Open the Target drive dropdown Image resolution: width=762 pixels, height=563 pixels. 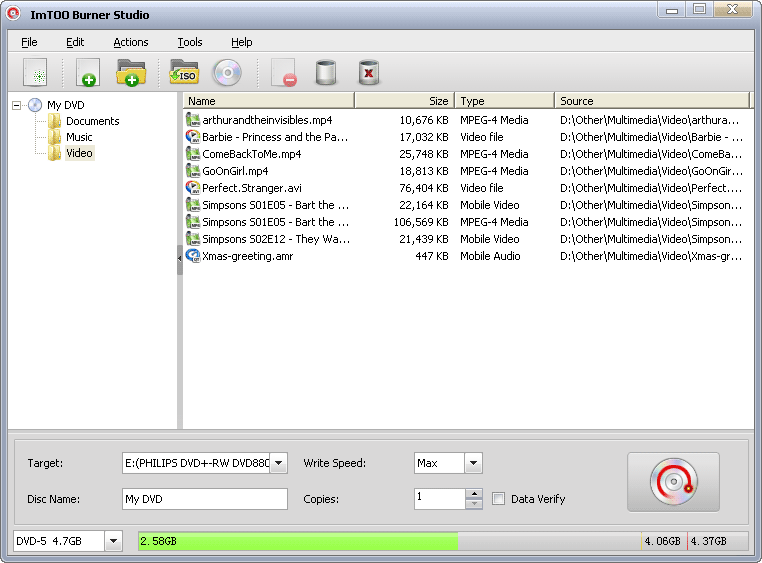coord(278,463)
